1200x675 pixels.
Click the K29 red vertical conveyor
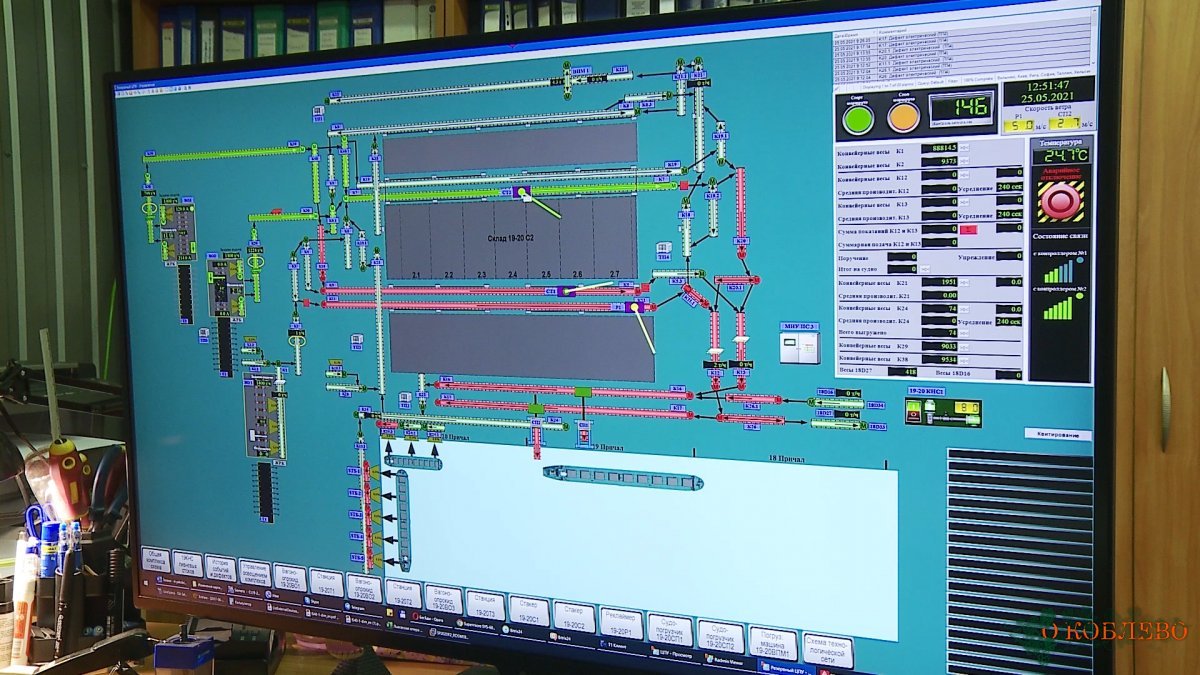point(741,205)
